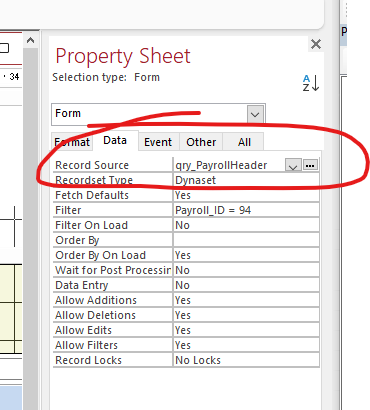Image resolution: width=370 pixels, height=410 pixels.
Task: Click the Order By On Load label
Action: [101, 255]
